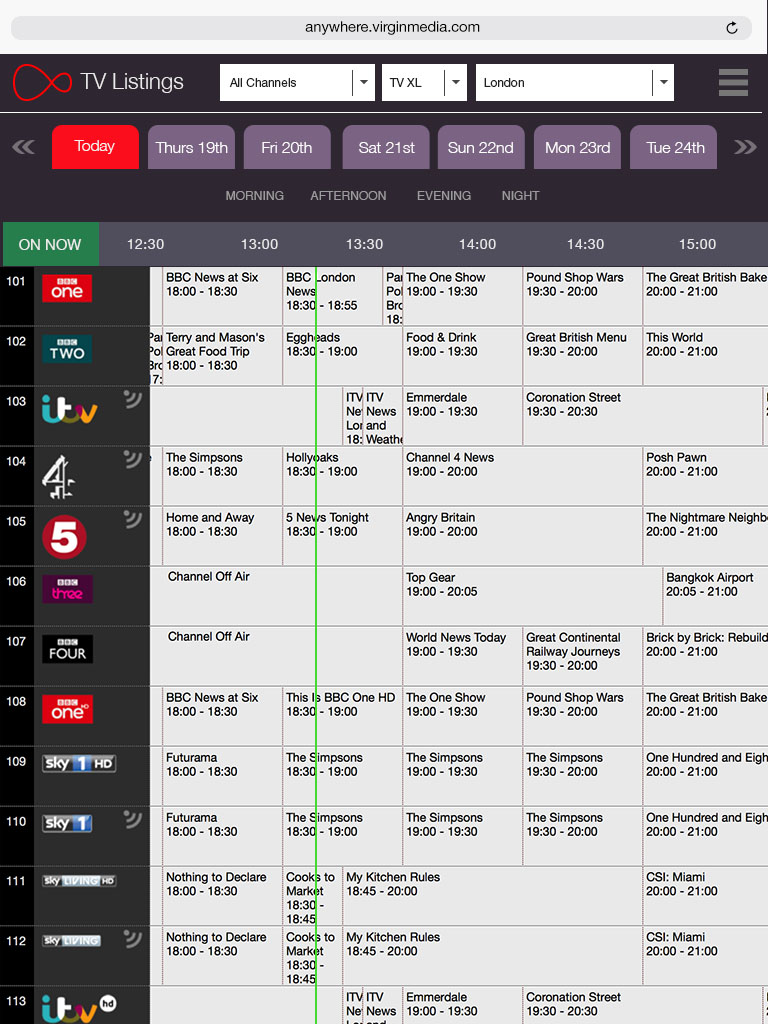768x1024 pixels.
Task: Select the Channel 4 logo
Action: tap(58, 477)
